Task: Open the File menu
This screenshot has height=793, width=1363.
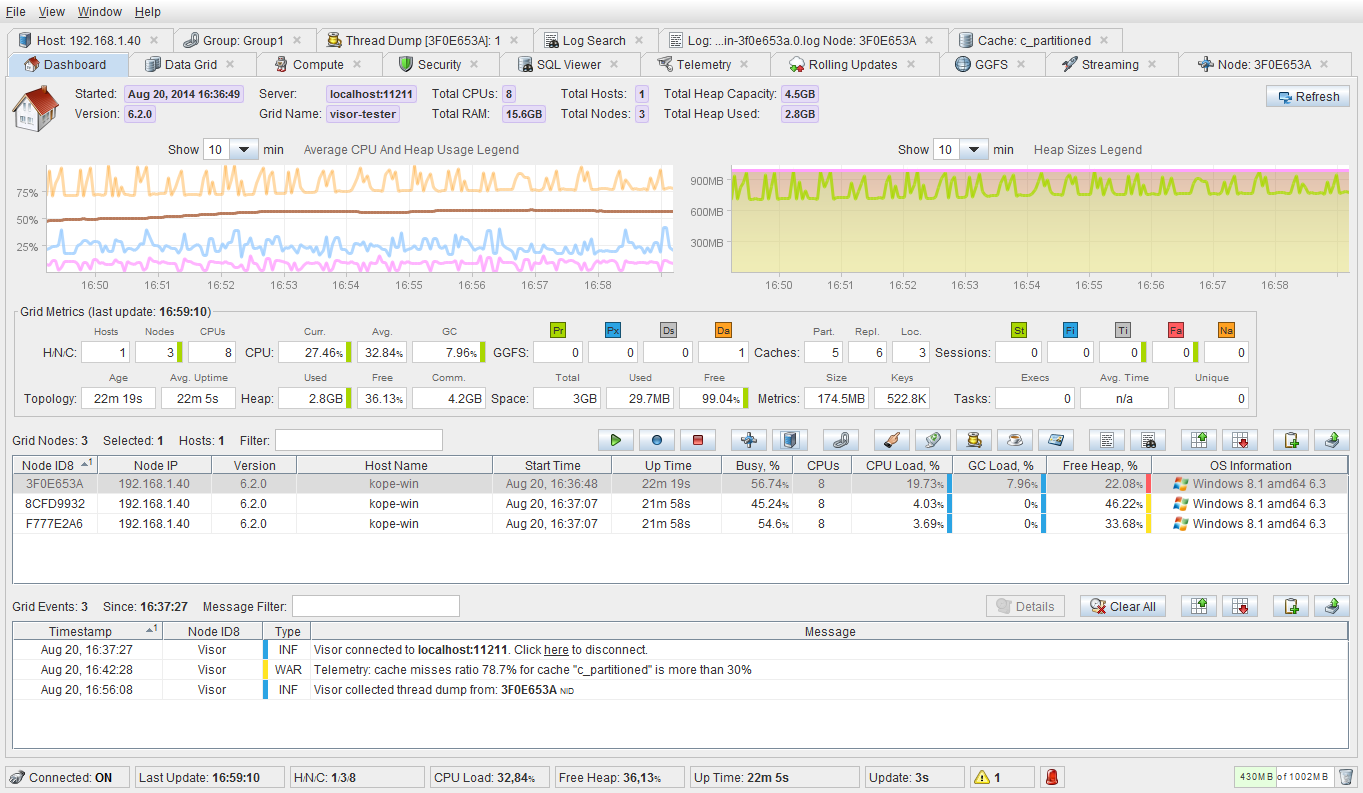Action: (x=15, y=11)
